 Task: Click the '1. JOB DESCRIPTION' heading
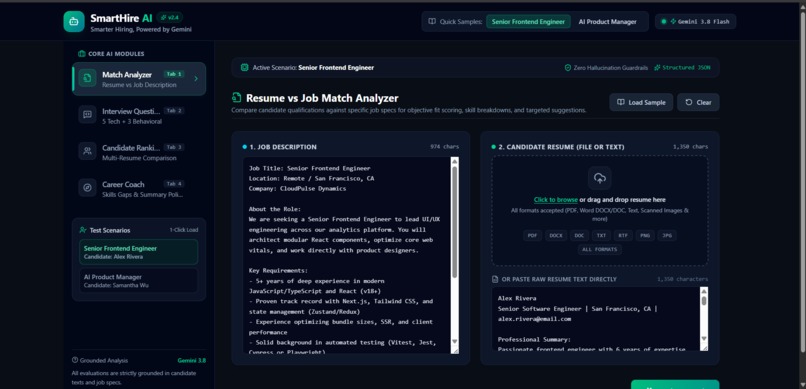tap(283, 147)
